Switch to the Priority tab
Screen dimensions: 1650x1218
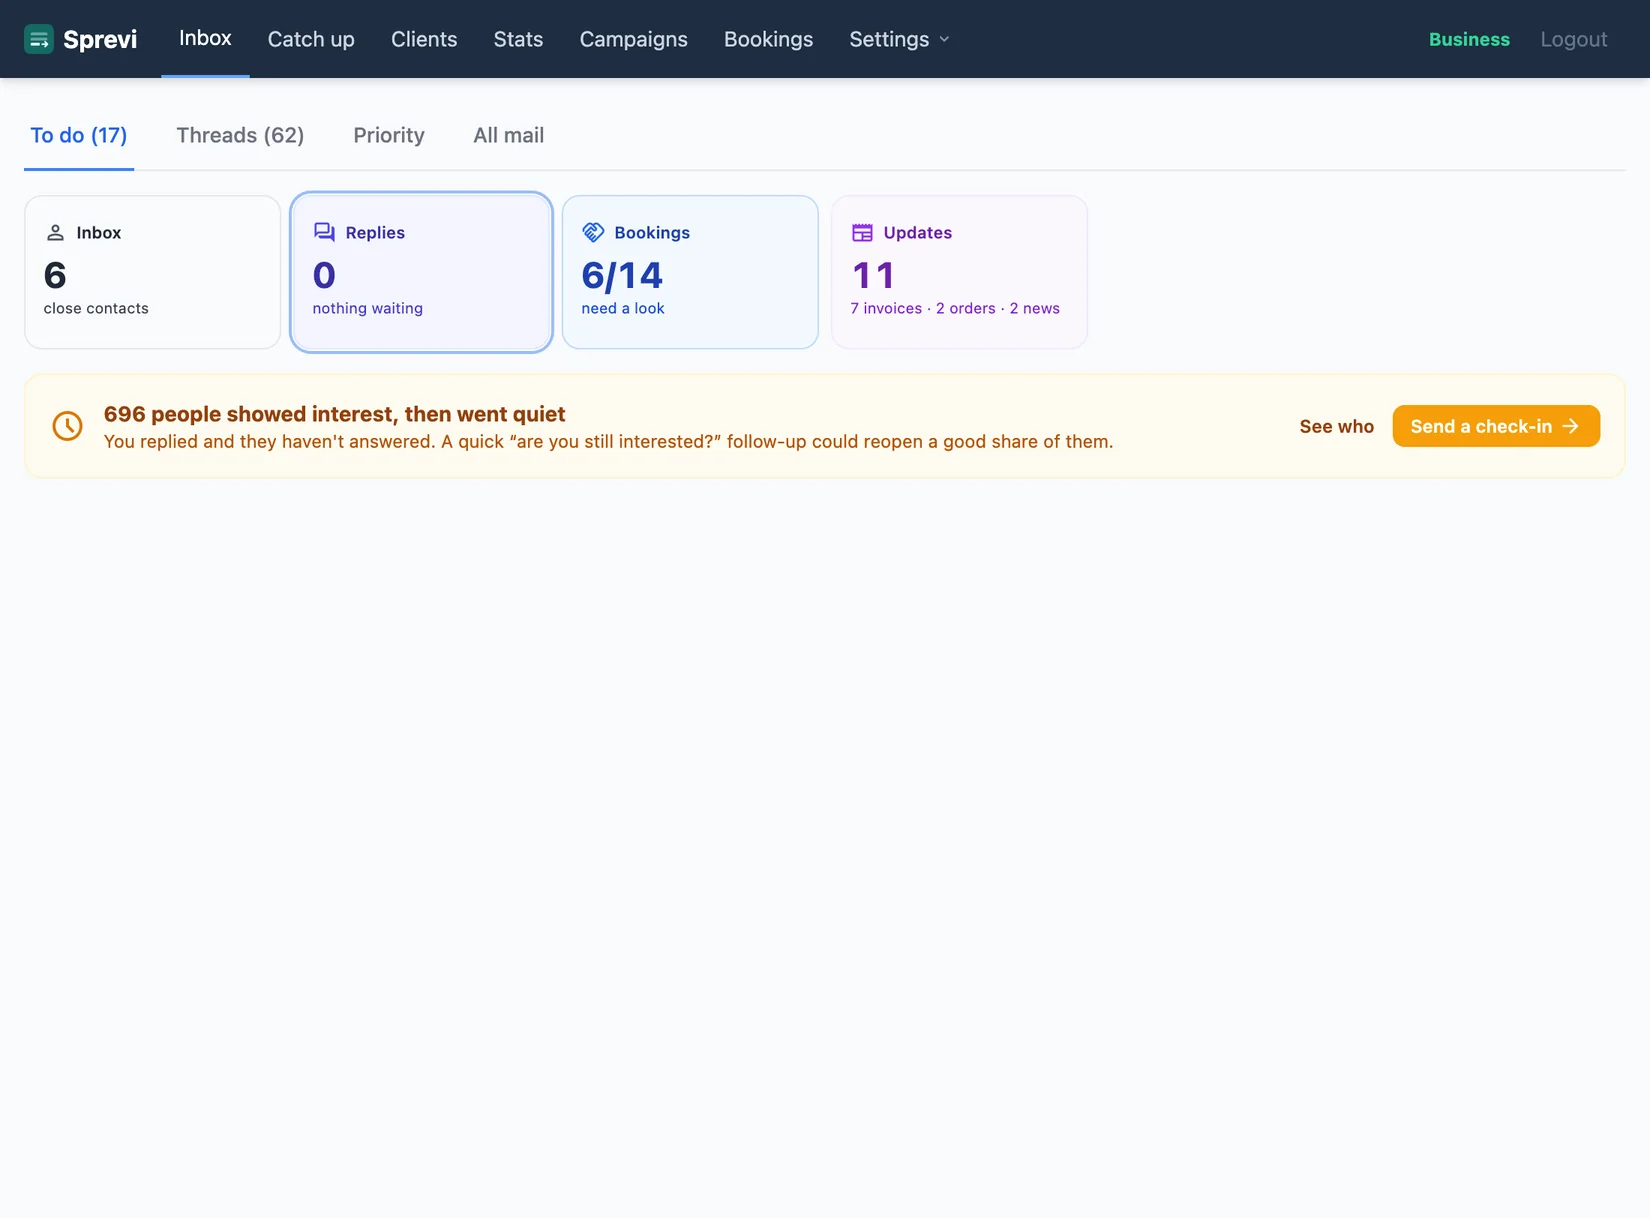(389, 135)
